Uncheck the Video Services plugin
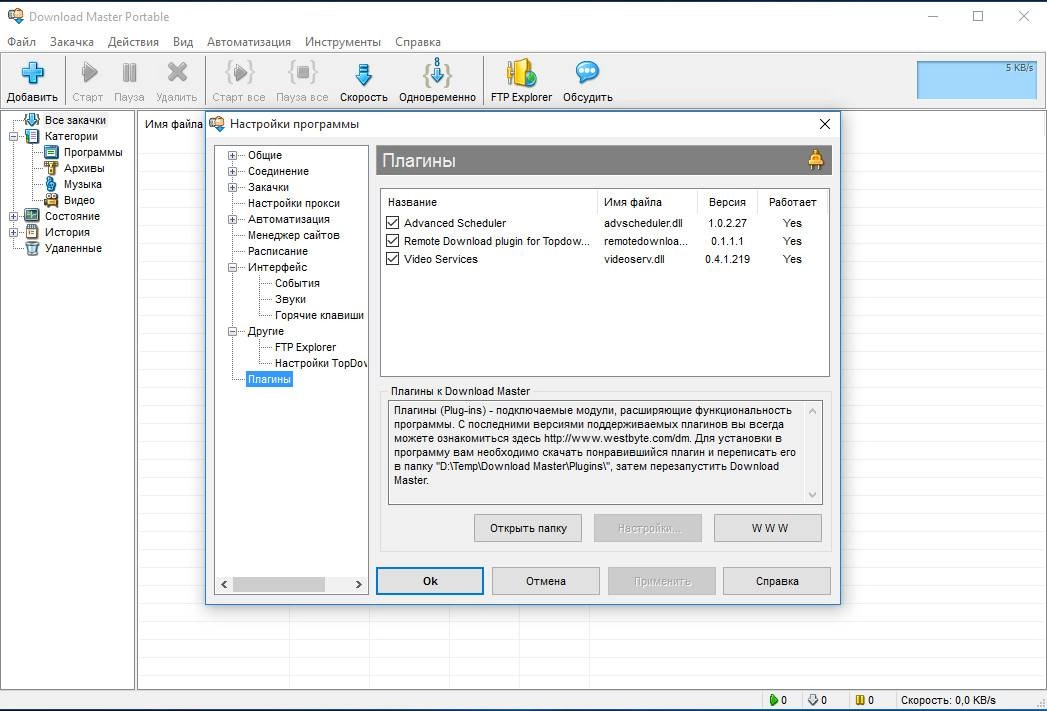This screenshot has width=1047, height=711. [393, 259]
